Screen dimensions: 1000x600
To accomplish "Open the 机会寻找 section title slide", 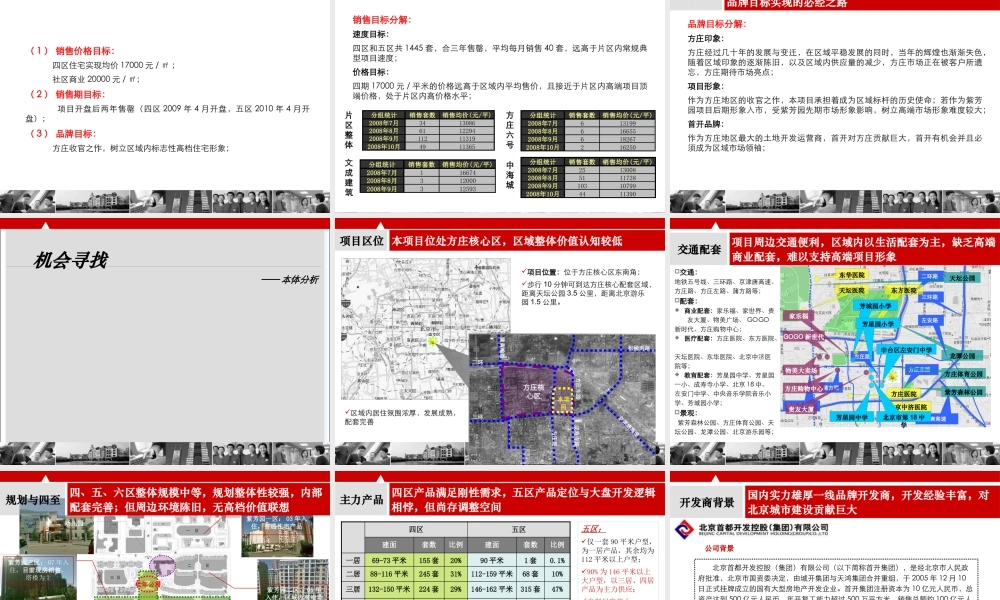I will coord(165,341).
